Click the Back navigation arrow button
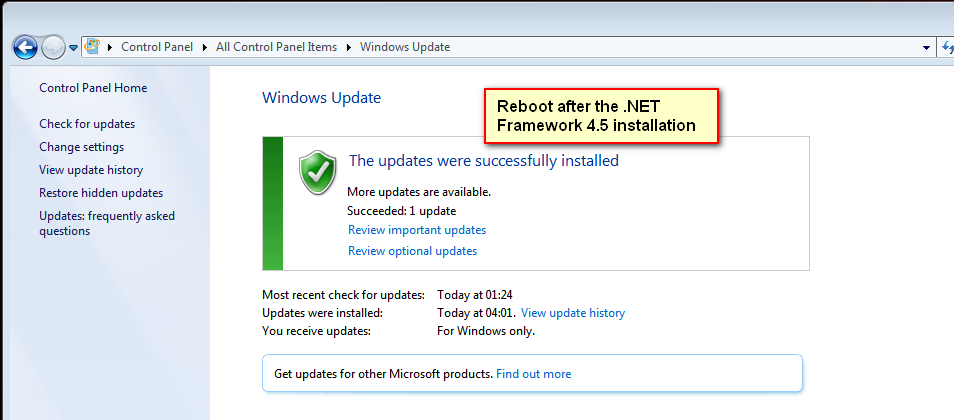 (x=25, y=47)
